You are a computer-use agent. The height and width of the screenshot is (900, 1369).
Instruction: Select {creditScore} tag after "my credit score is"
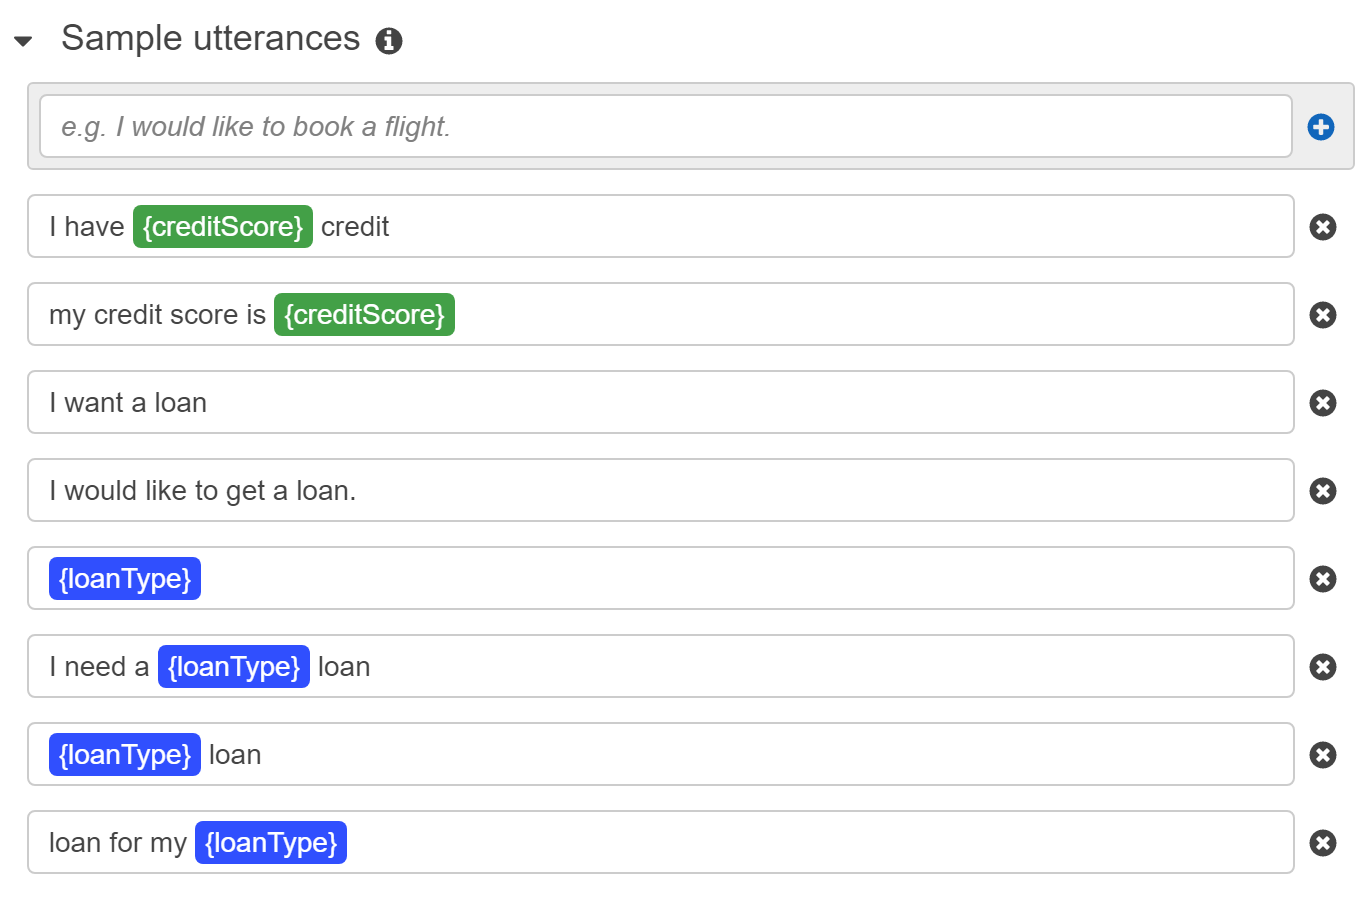tap(364, 315)
